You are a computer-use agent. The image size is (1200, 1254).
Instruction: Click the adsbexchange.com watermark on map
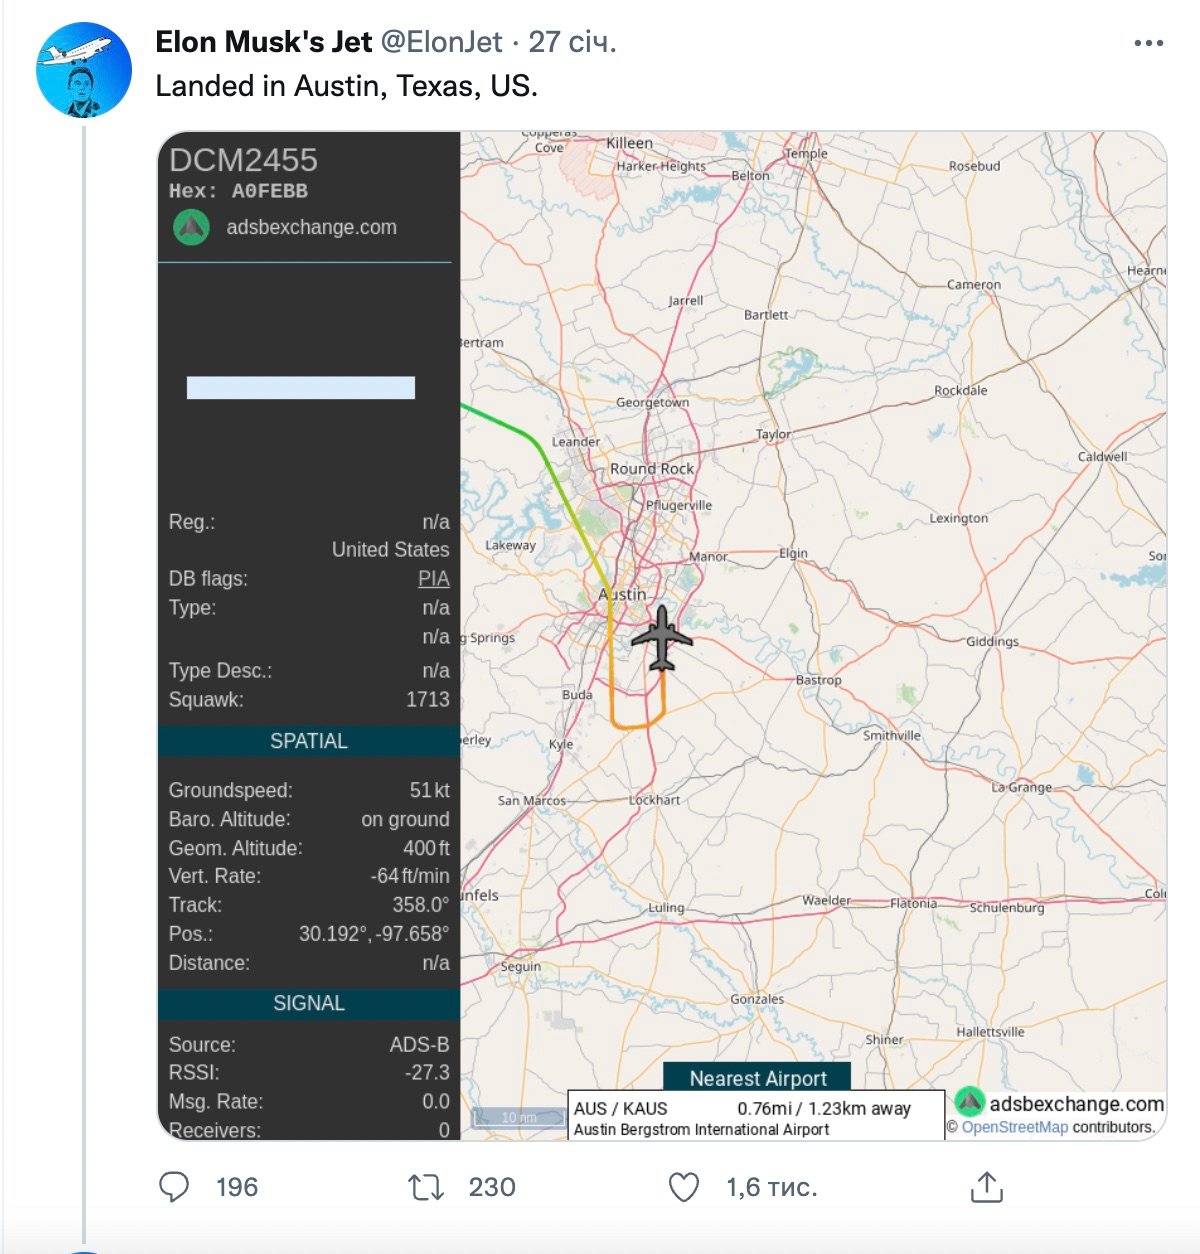[x=1060, y=1103]
